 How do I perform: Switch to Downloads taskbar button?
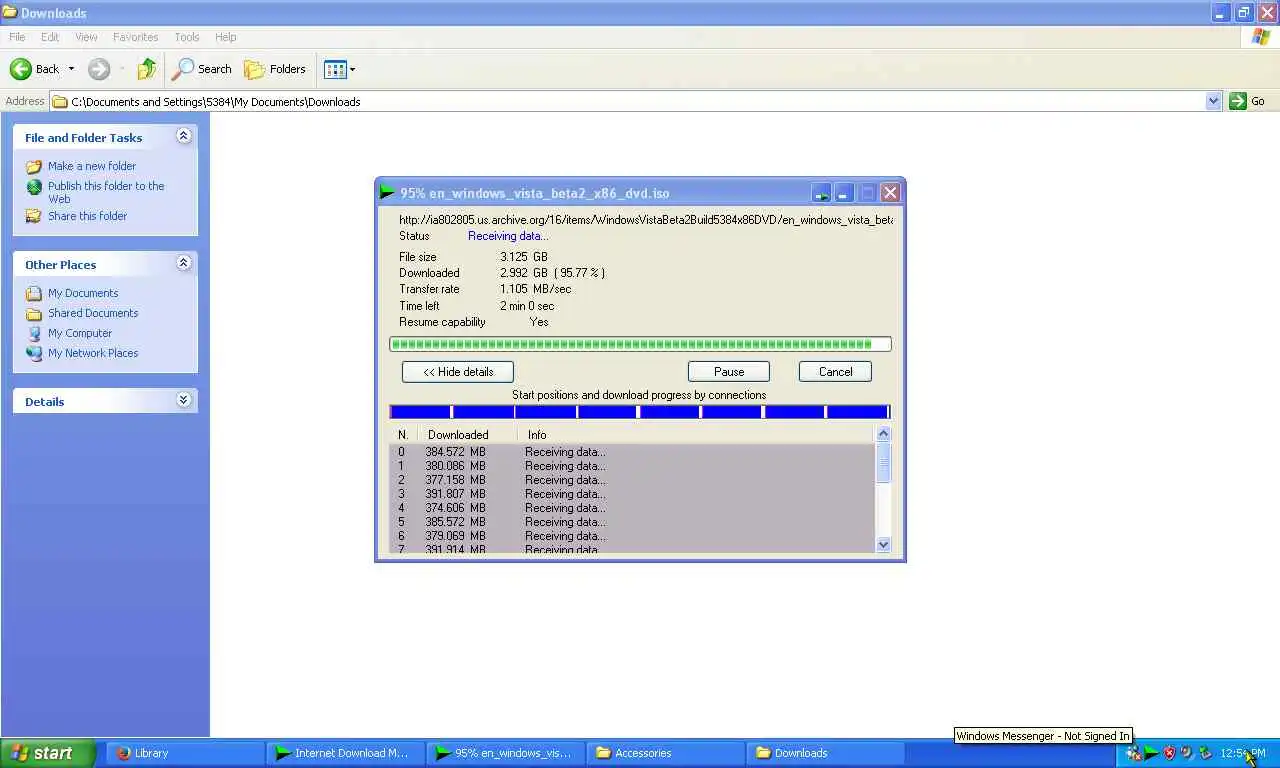pyautogui.click(x=825, y=753)
